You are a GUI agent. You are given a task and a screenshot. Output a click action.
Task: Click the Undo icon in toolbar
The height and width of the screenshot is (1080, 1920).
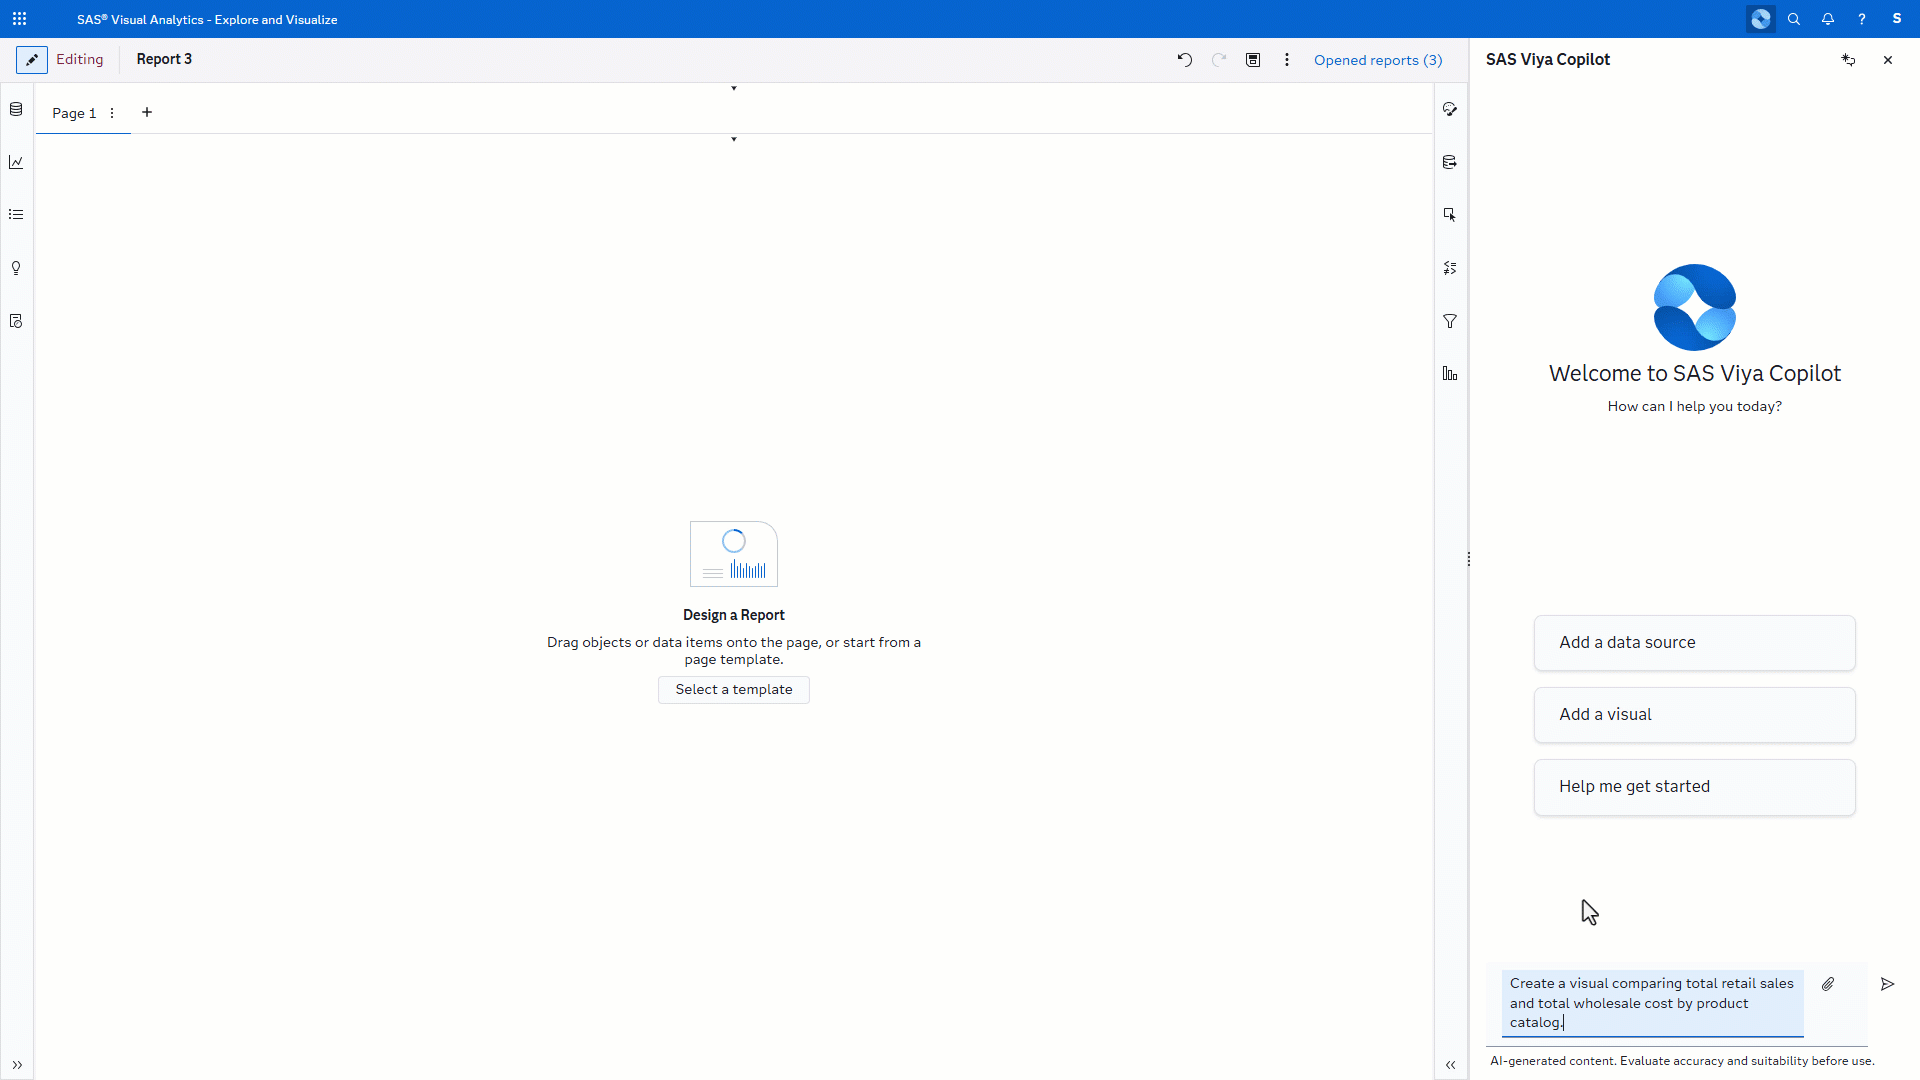coord(1185,60)
